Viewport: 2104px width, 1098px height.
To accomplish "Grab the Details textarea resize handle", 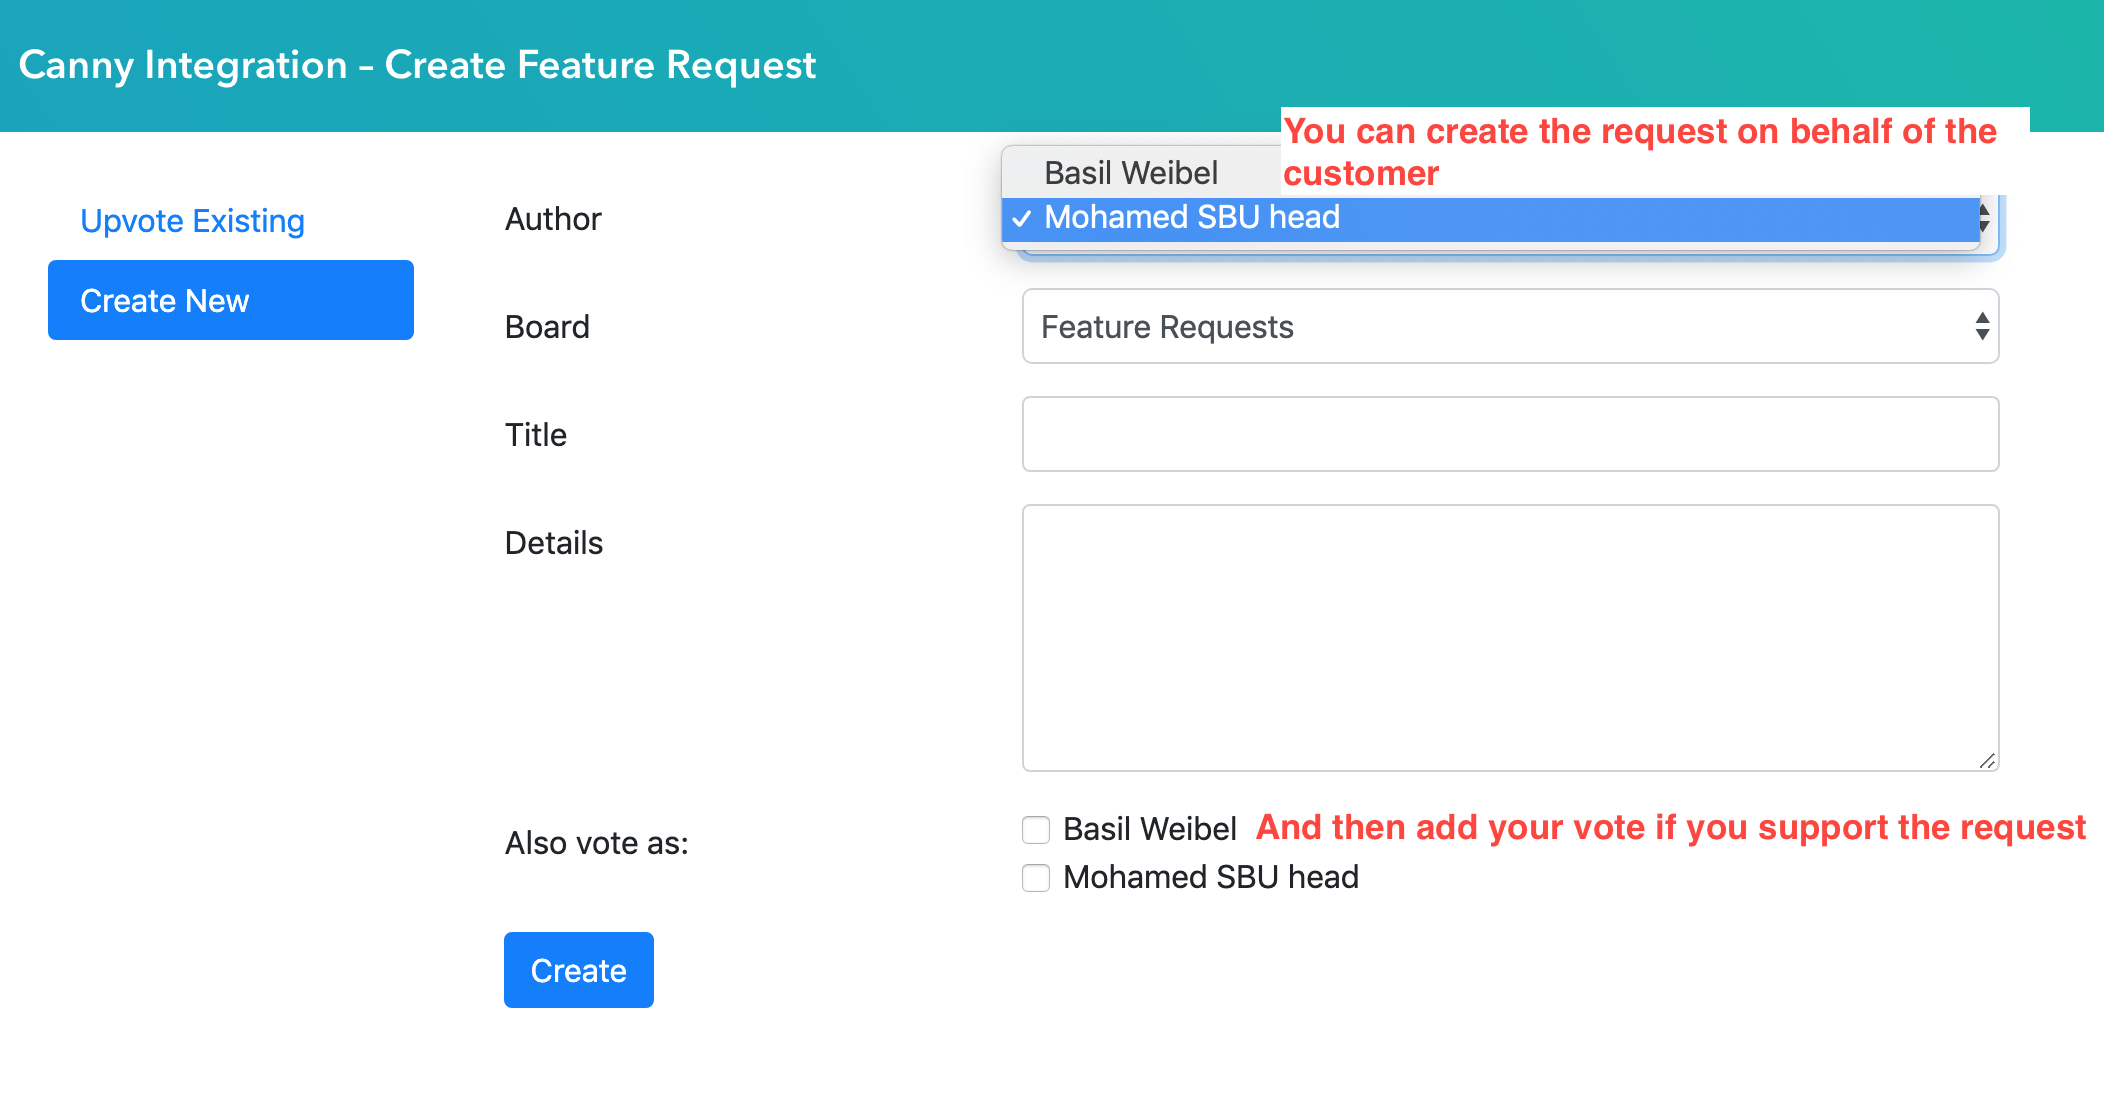I will tap(1987, 761).
